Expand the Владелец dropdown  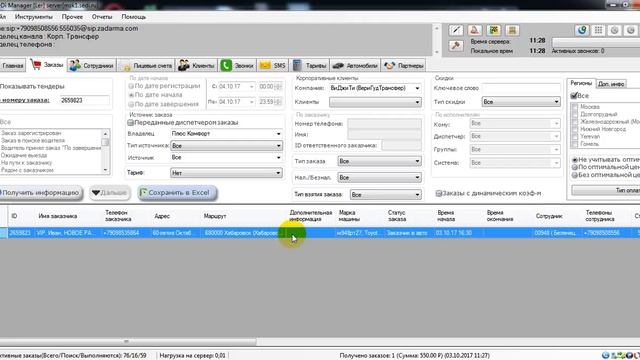[x=279, y=133]
